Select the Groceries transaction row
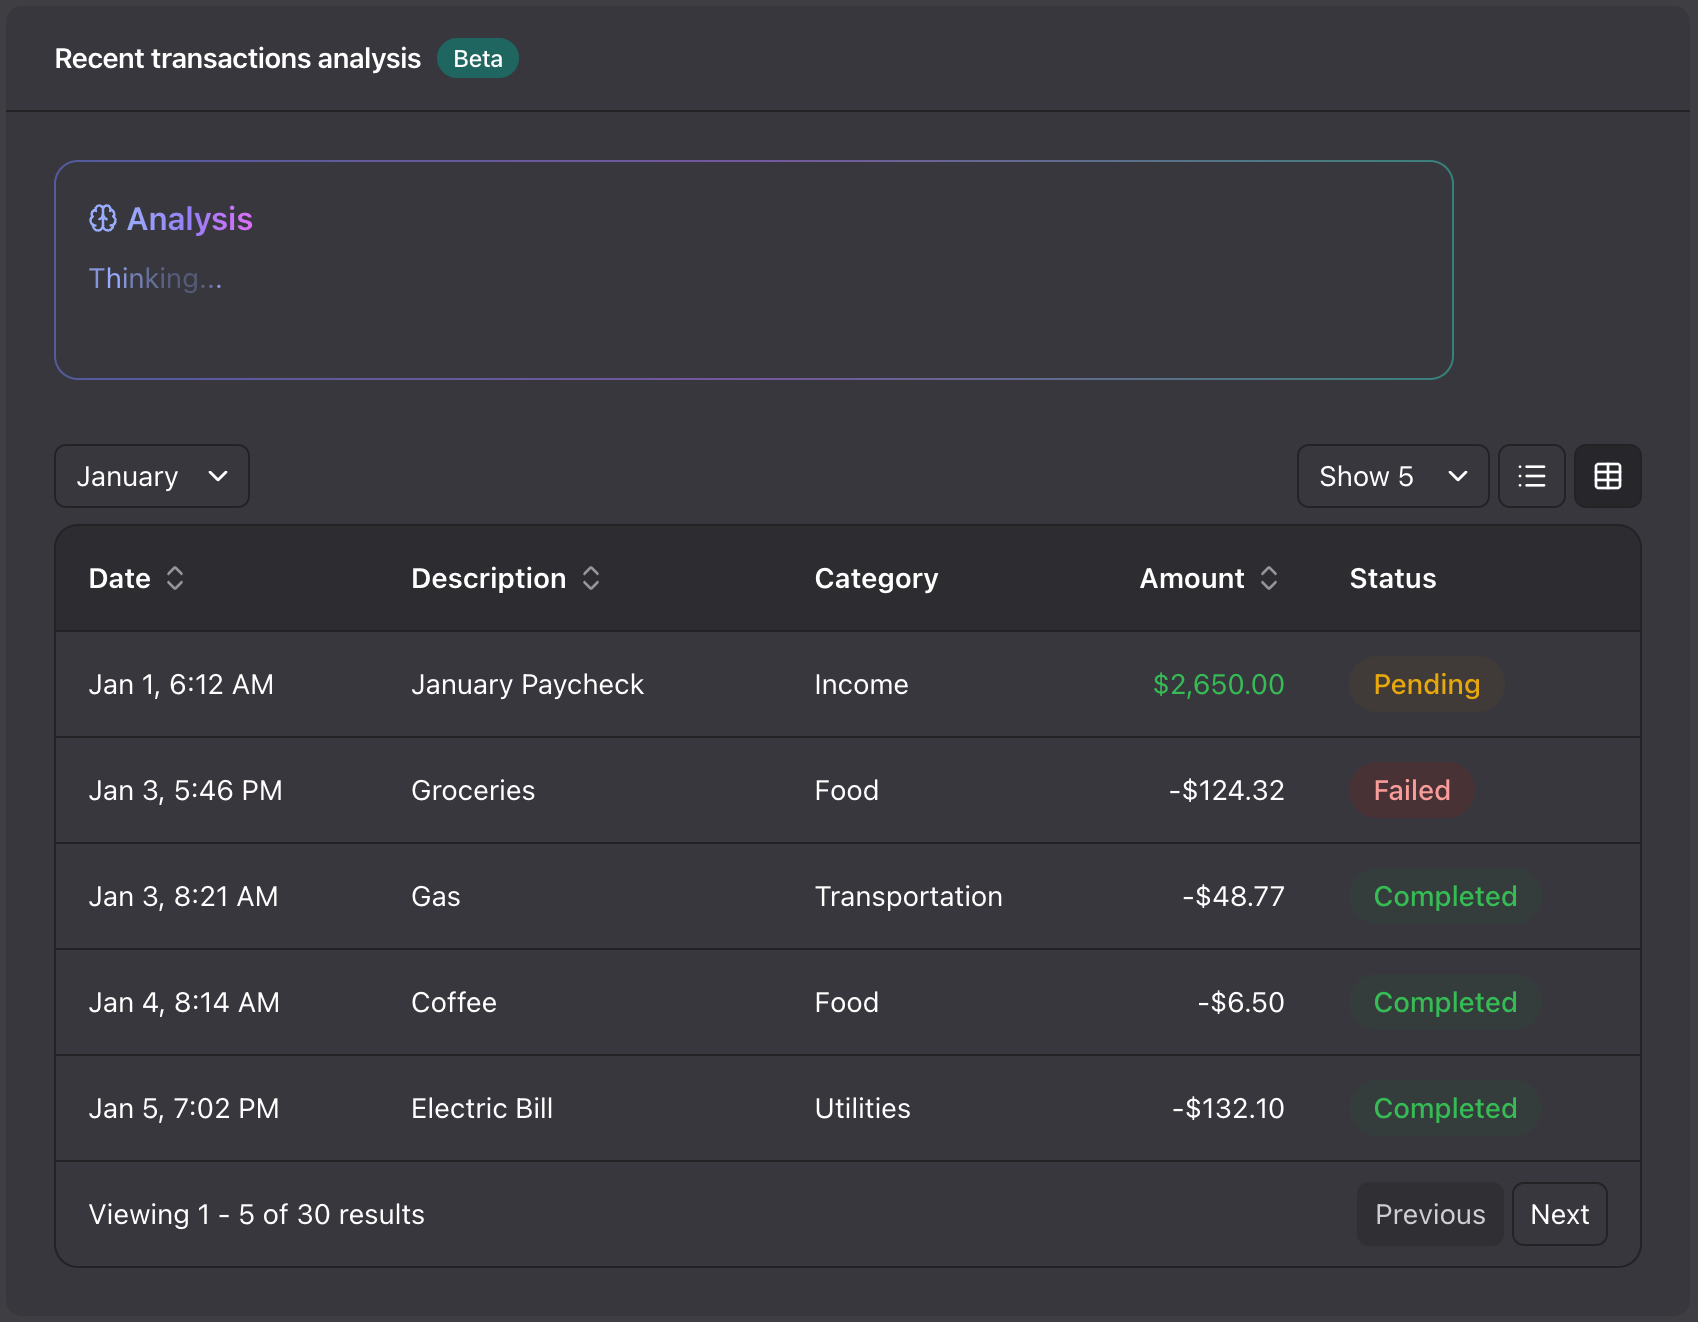Screen dimensions: 1698x1322 point(700,790)
